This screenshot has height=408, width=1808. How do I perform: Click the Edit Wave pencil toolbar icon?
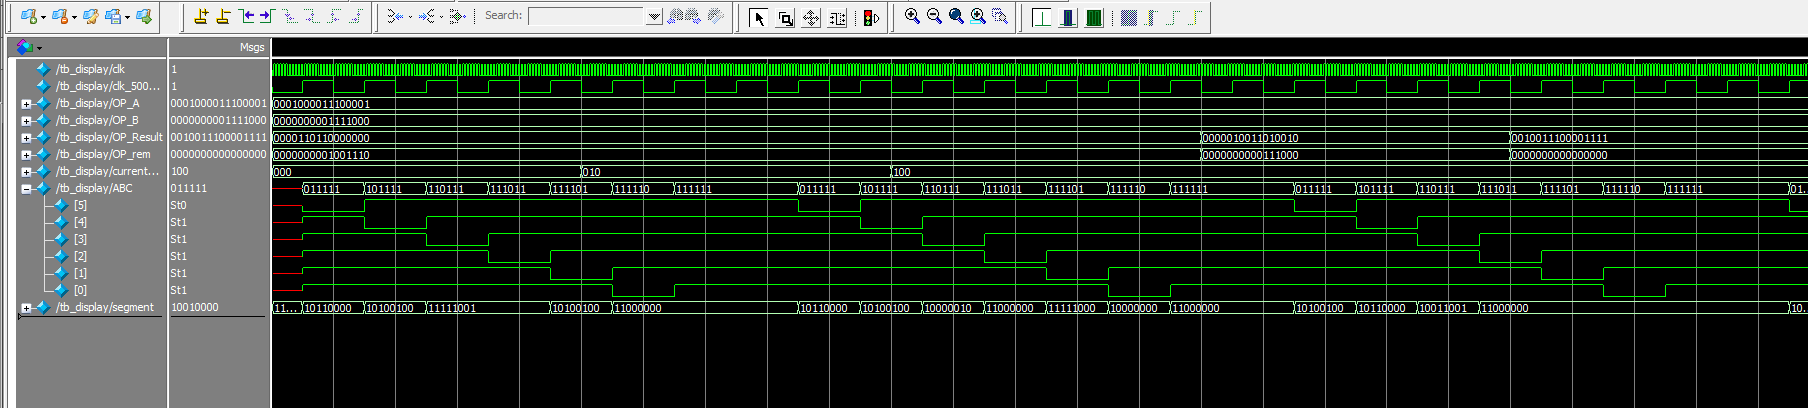pos(91,16)
